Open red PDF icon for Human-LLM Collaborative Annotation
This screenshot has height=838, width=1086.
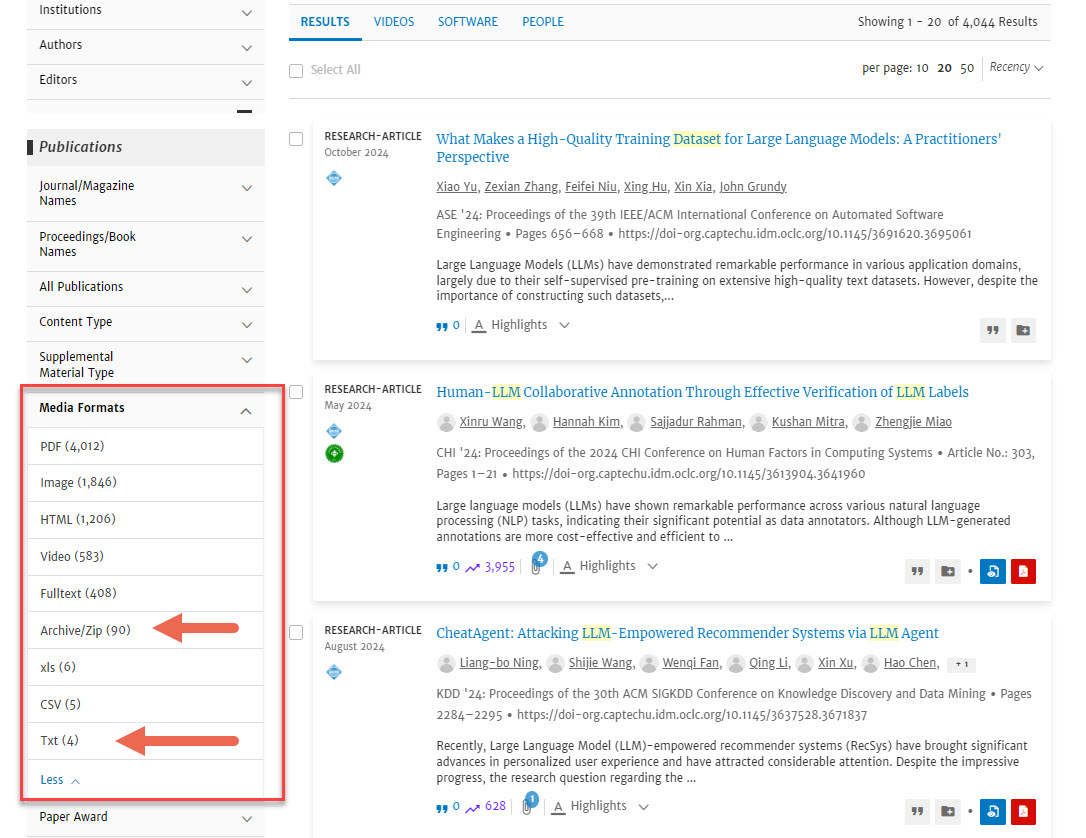pyautogui.click(x=1022, y=571)
